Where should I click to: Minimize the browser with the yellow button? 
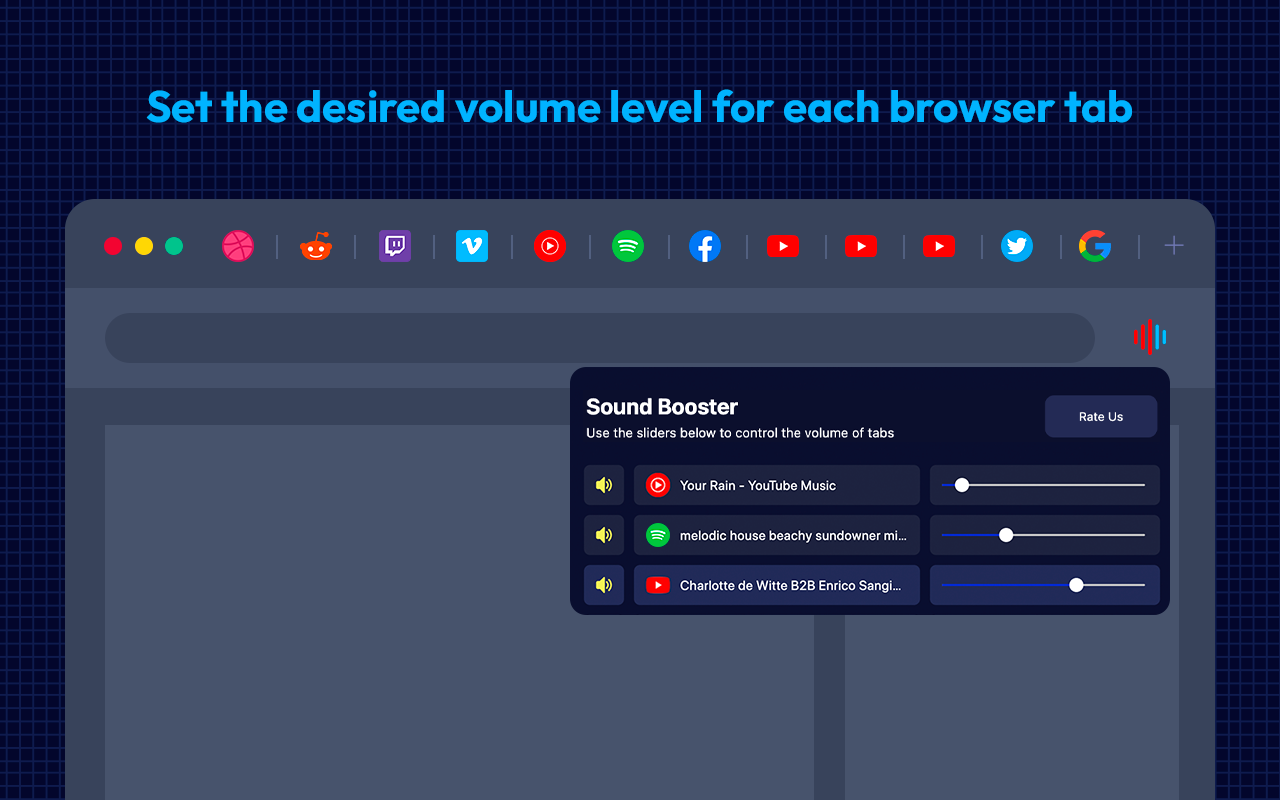144,246
